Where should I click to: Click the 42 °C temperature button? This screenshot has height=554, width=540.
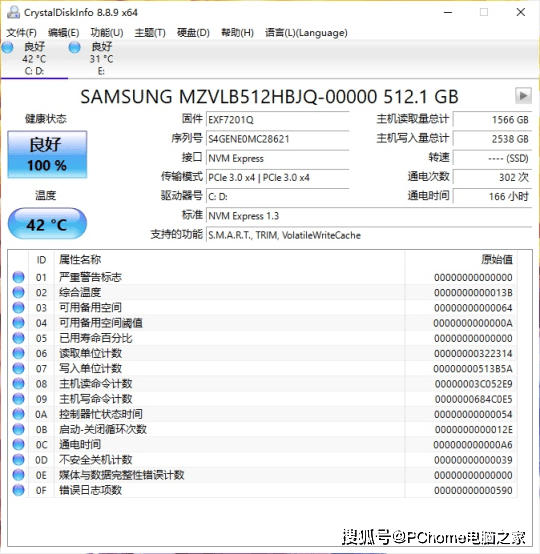[47, 224]
